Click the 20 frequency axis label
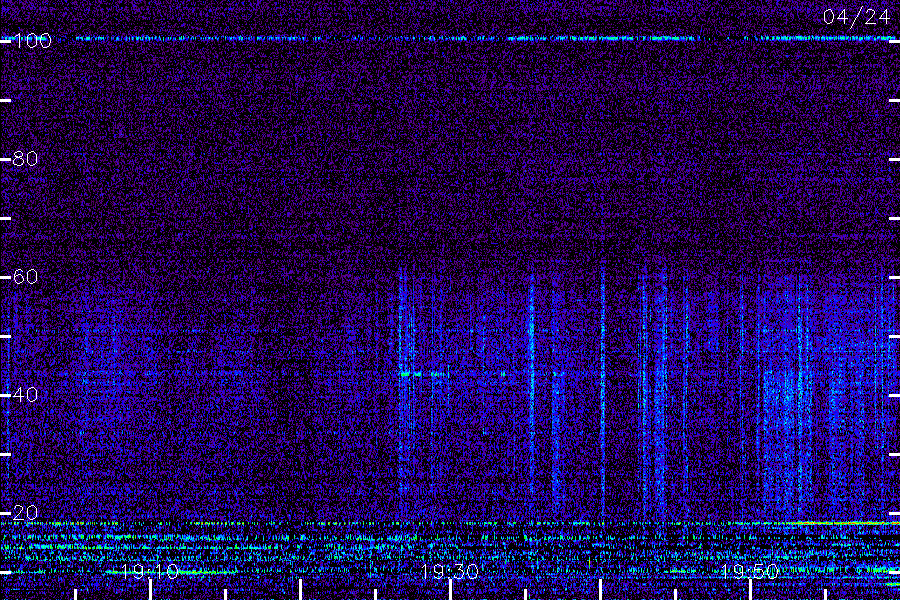This screenshot has width=900, height=600. [x=25, y=513]
